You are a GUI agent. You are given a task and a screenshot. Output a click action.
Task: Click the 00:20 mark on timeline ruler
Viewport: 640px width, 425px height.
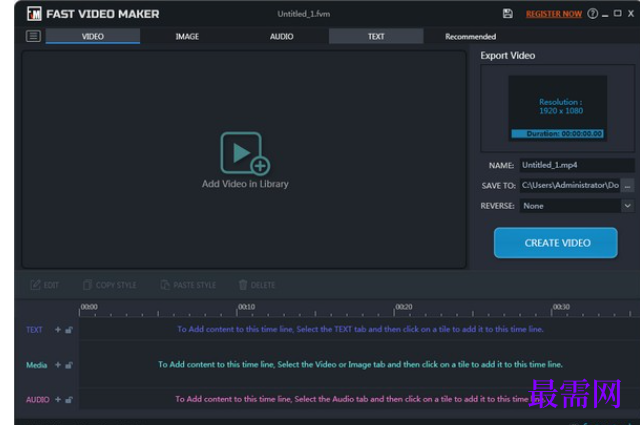point(404,307)
